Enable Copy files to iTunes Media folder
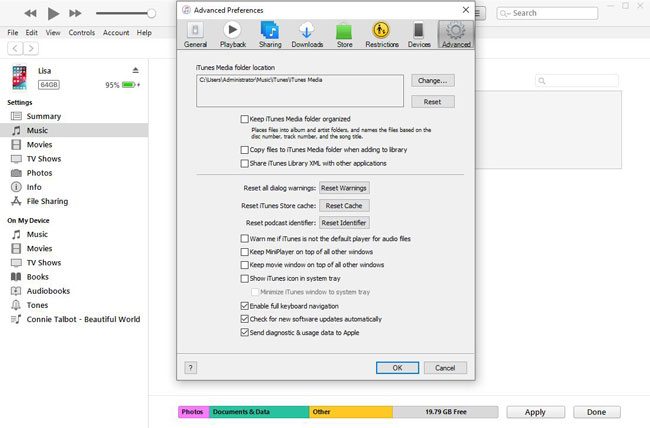This screenshot has height=428, width=650. pyautogui.click(x=245, y=150)
